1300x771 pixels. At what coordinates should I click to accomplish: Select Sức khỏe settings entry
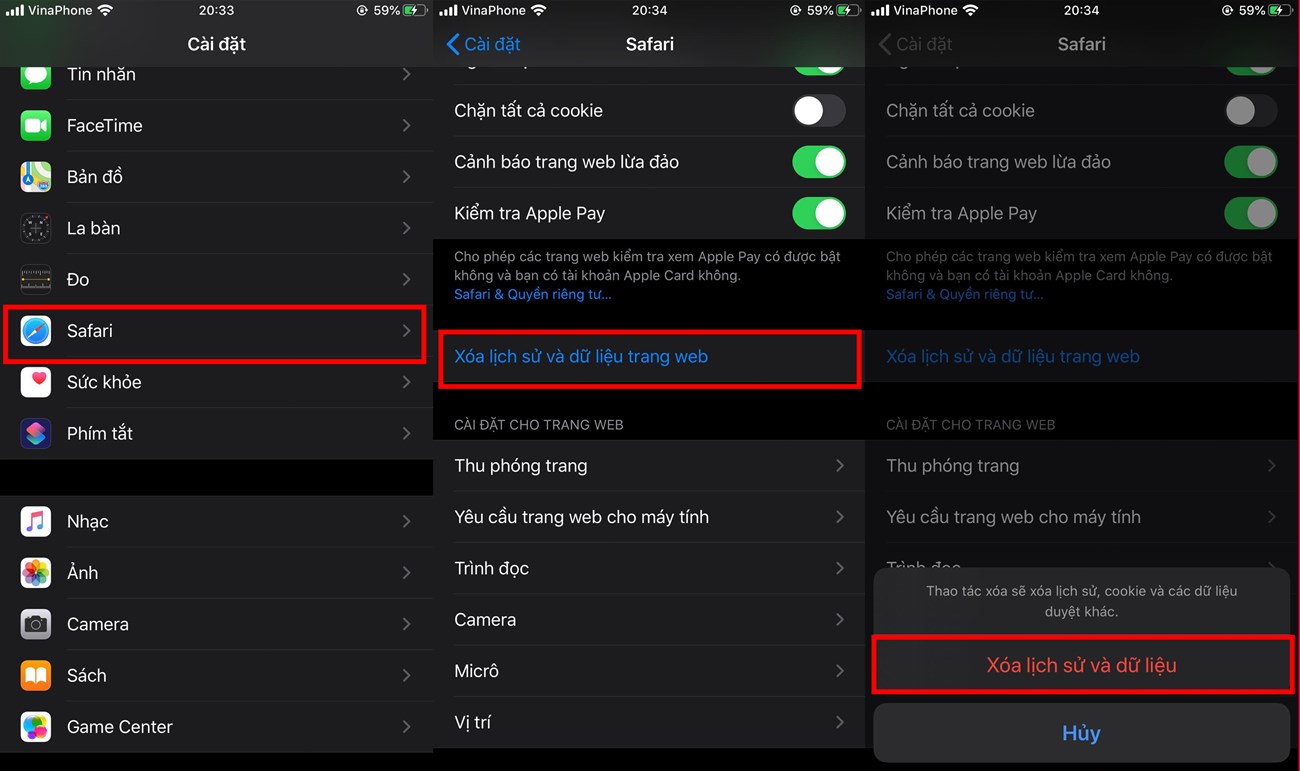[x=216, y=382]
